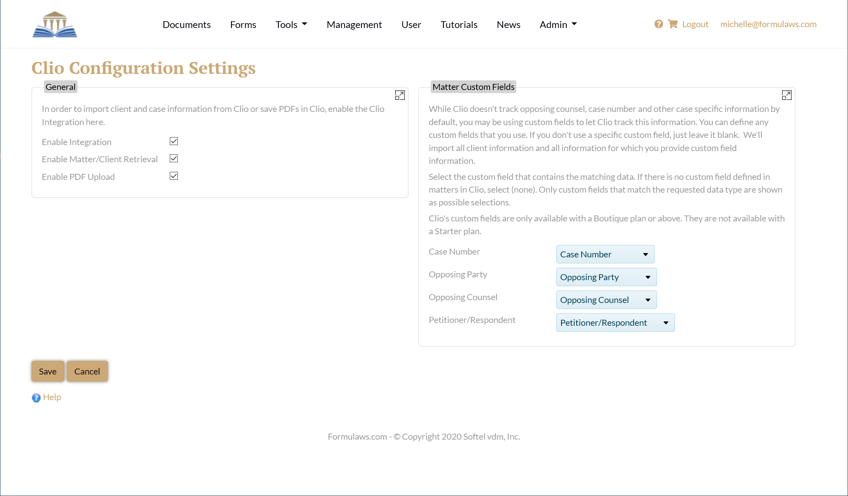This screenshot has height=496, width=848.
Task: Toggle the Enable Matter/Client Retrieval checkbox
Action: click(174, 158)
